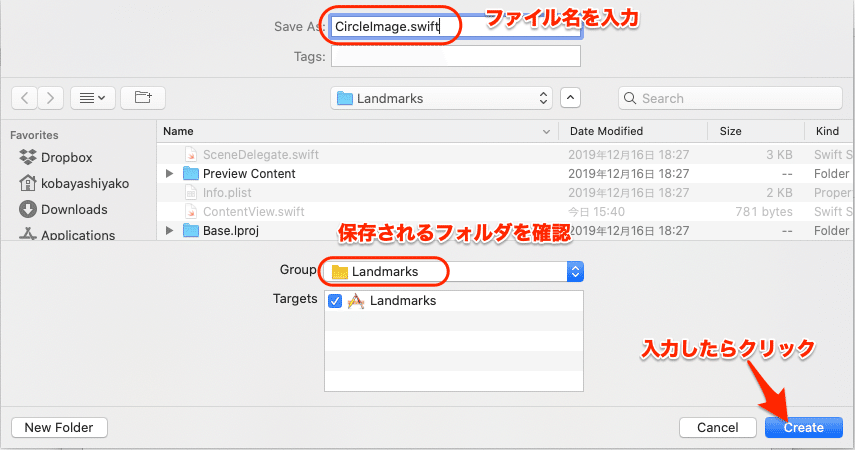Viewport: 855px width, 450px height.
Task: Open Applications in the sidebar
Action: [x=67, y=235]
